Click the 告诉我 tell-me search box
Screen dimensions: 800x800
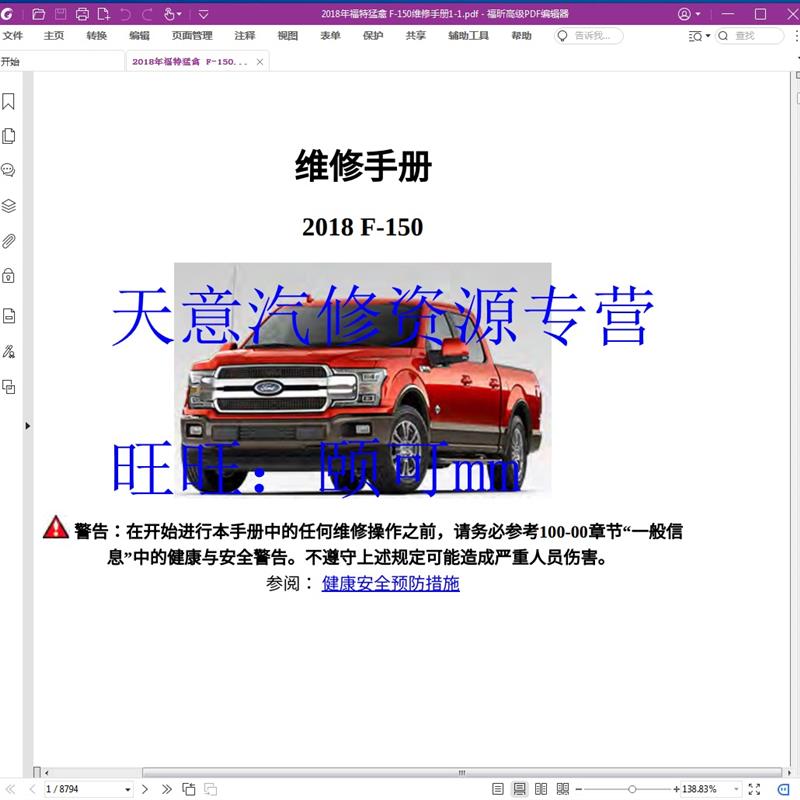click(x=589, y=36)
